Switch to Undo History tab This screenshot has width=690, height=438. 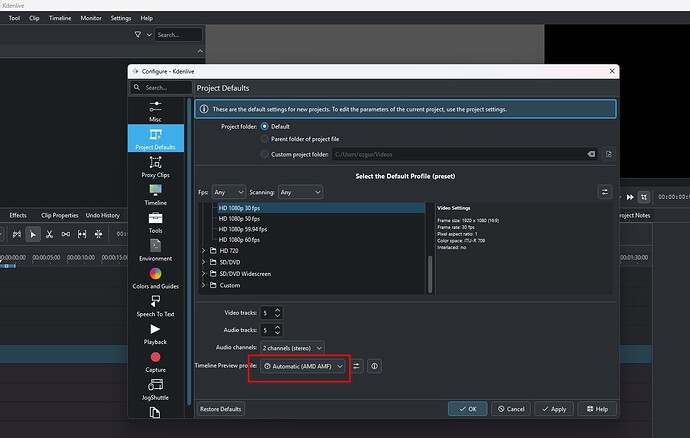(103, 215)
